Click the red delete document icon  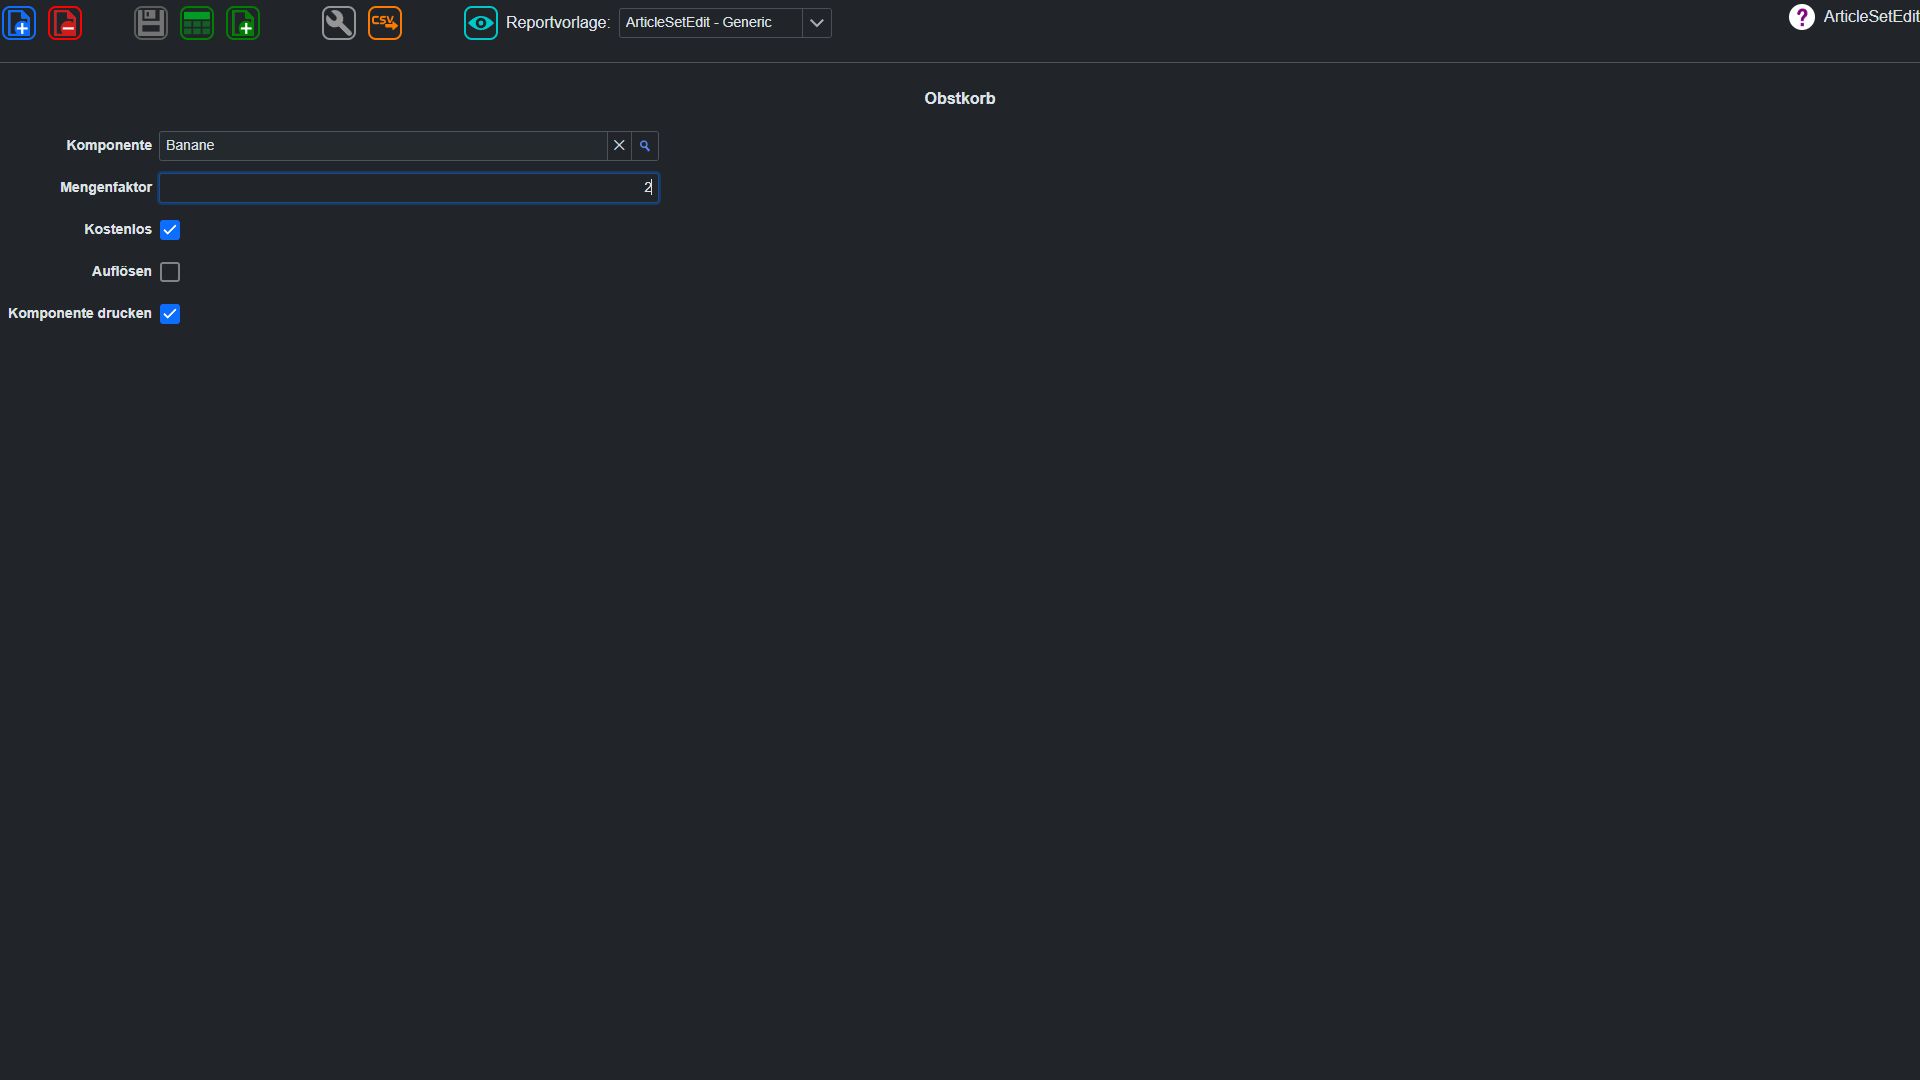pos(65,23)
